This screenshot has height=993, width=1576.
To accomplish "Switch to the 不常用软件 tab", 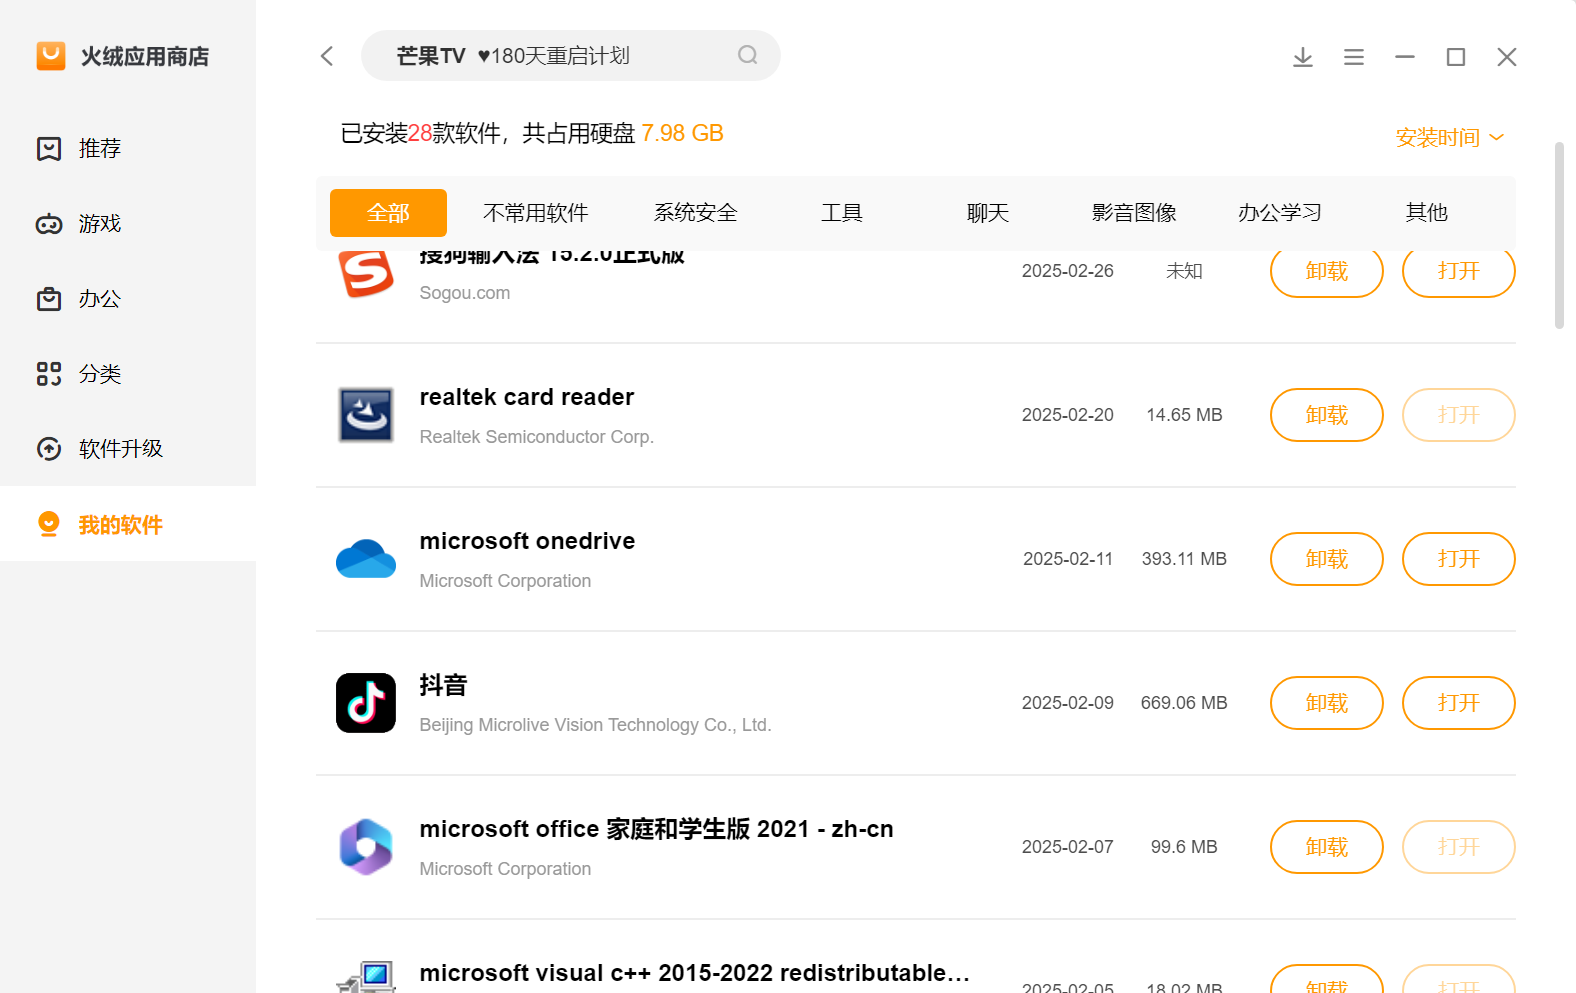I will pos(535,213).
